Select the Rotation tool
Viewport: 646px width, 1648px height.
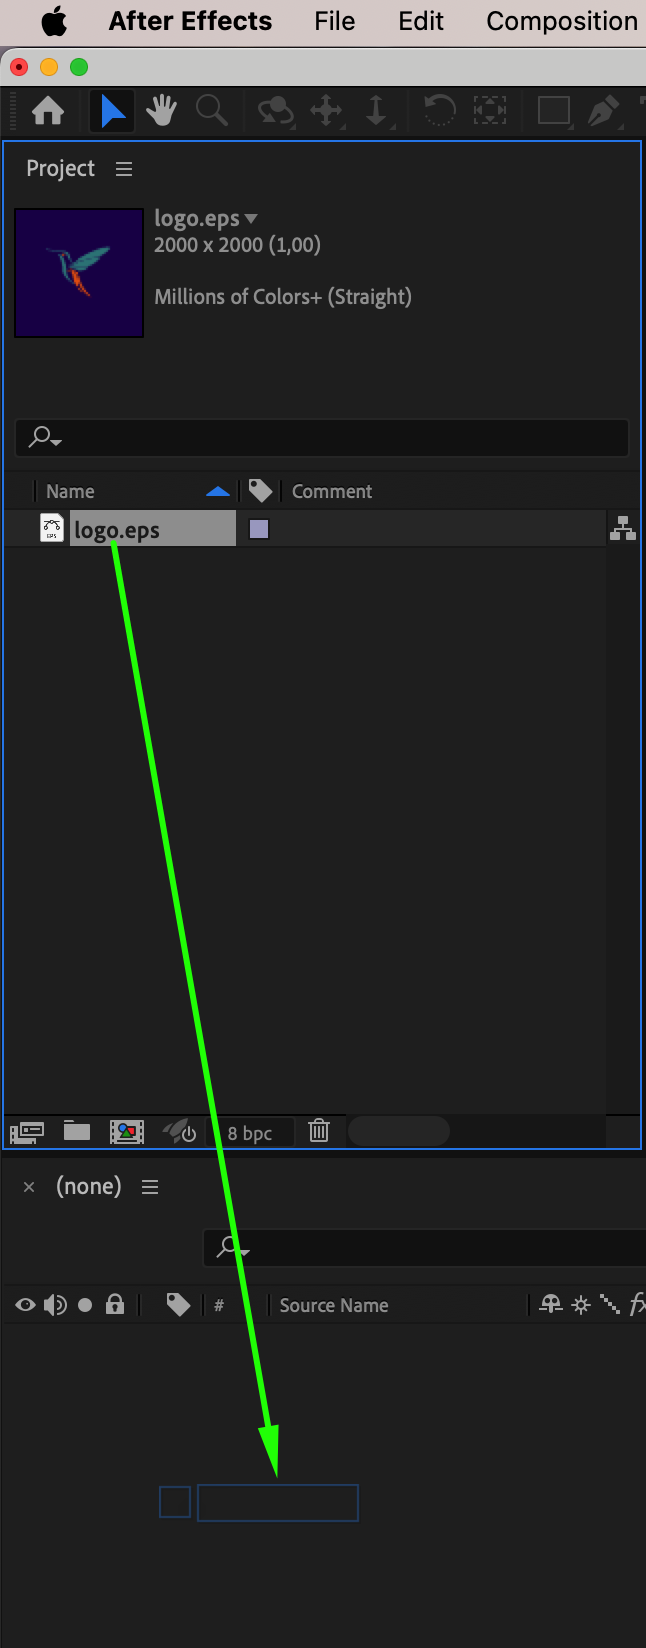(x=438, y=111)
